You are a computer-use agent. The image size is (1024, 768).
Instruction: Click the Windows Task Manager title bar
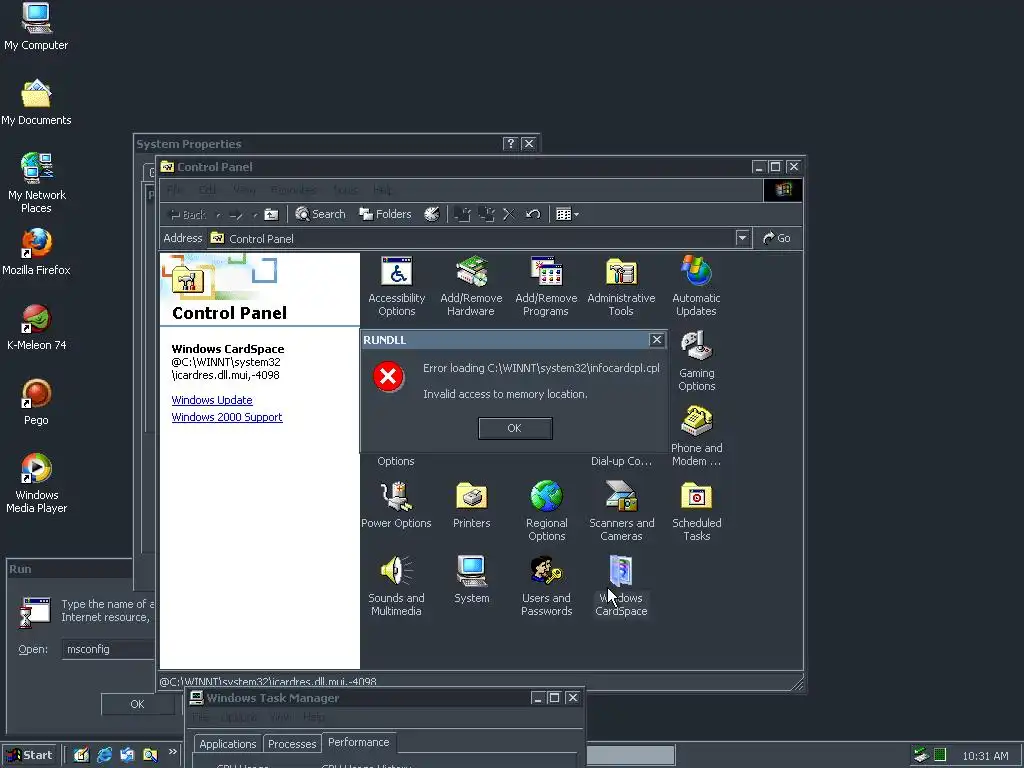click(x=384, y=697)
